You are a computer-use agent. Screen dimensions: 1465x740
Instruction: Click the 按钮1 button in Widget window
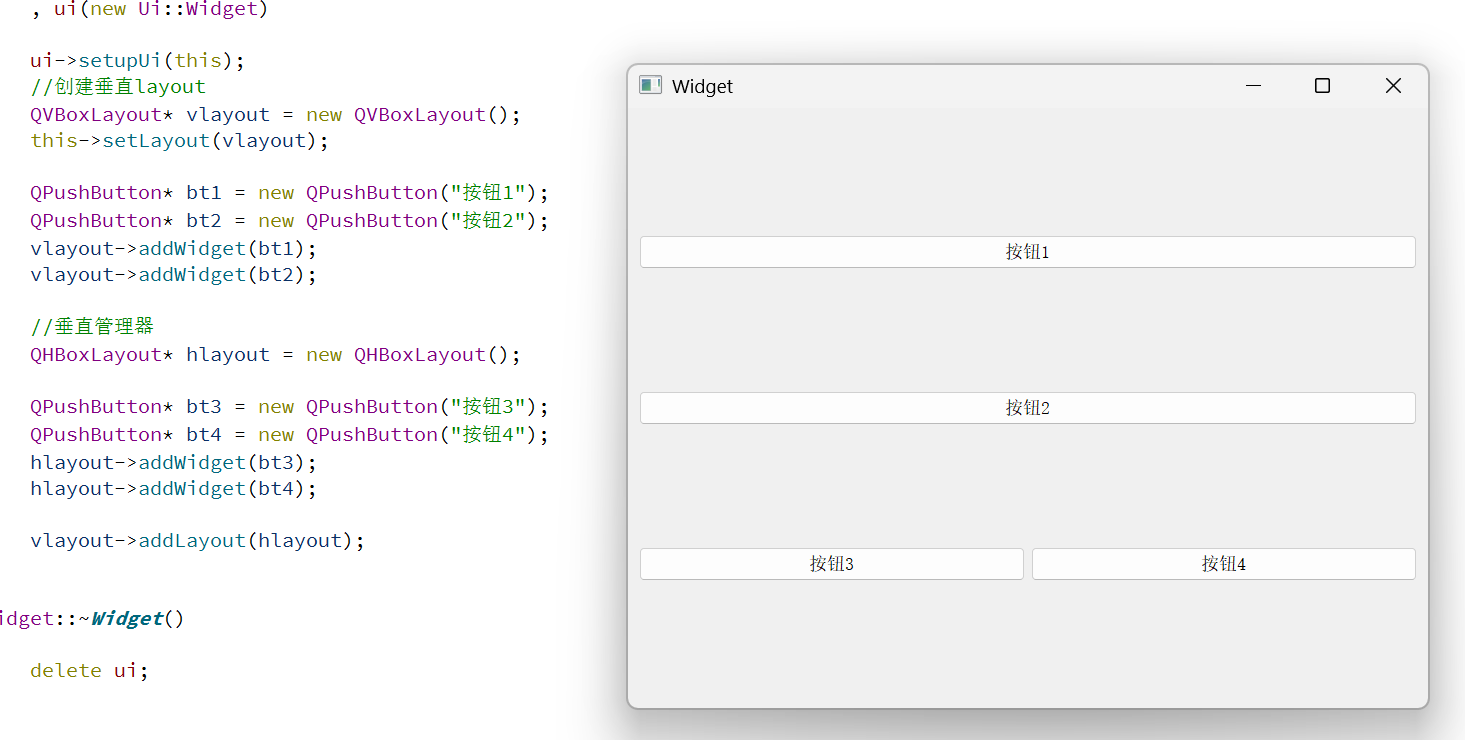pyautogui.click(x=1027, y=252)
